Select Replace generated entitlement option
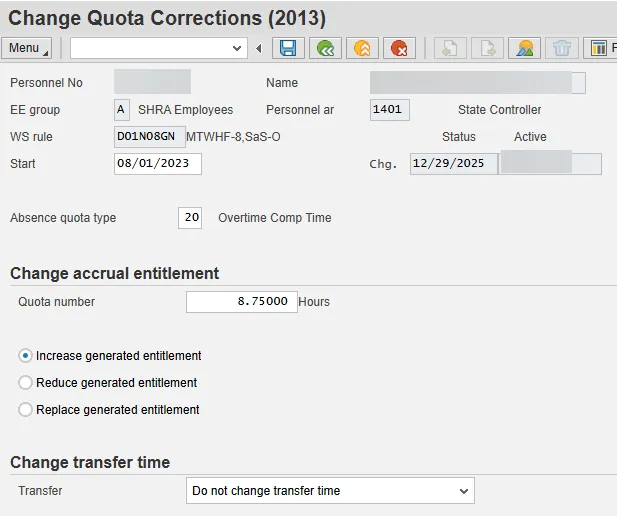Viewport: 617px width, 516px height. 26,410
